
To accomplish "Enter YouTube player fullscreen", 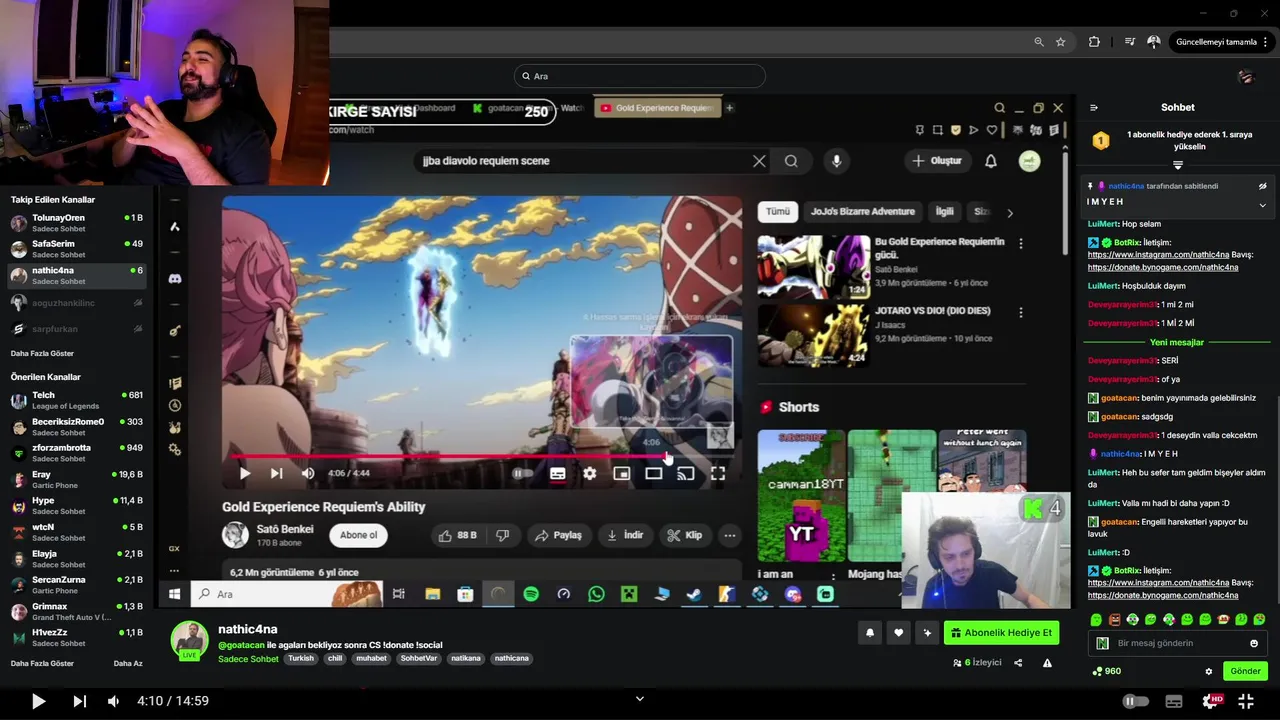I will click(x=718, y=473).
